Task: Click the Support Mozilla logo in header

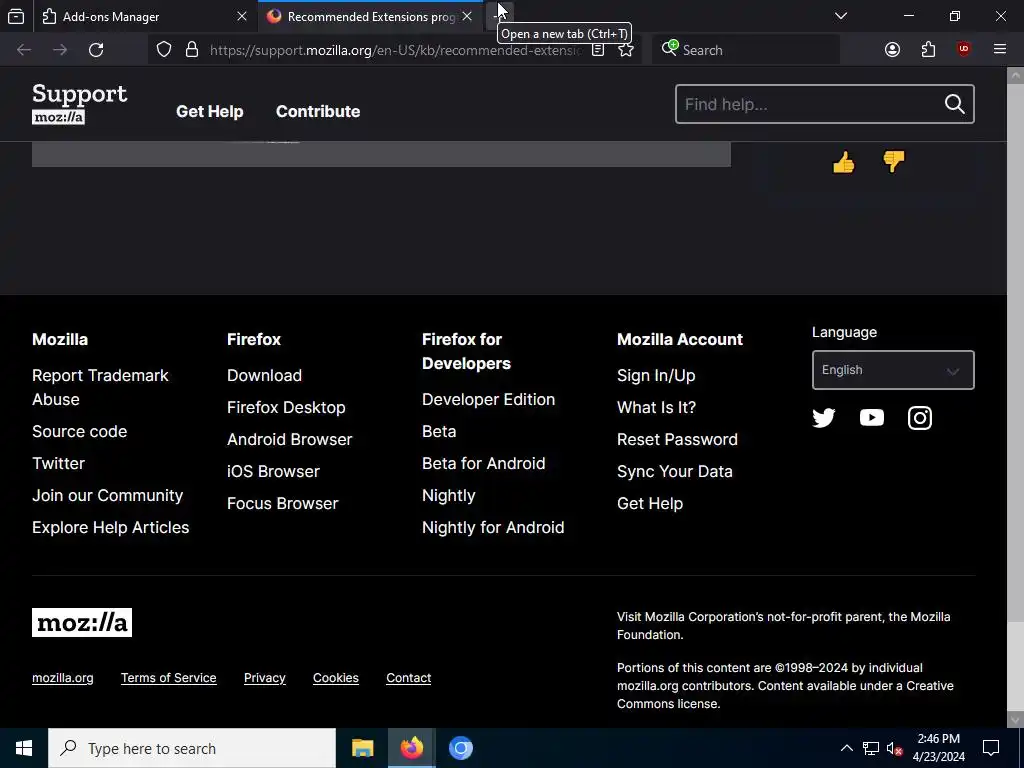Action: click(x=80, y=103)
